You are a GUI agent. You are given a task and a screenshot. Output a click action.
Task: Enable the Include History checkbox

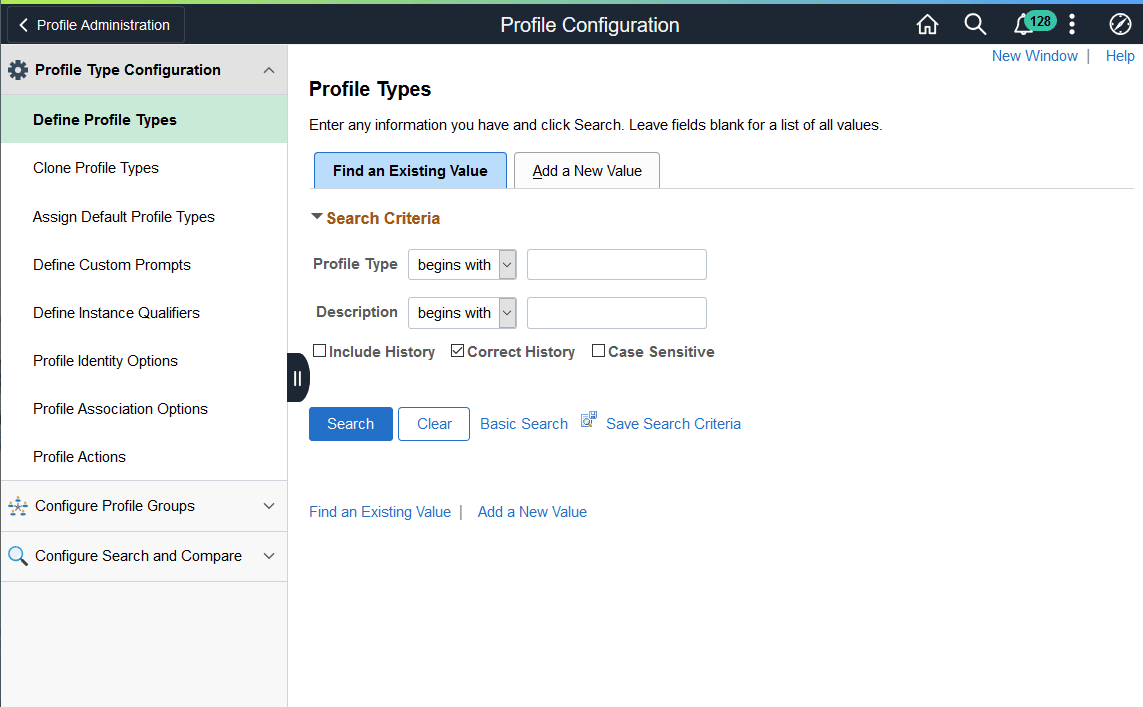319,351
